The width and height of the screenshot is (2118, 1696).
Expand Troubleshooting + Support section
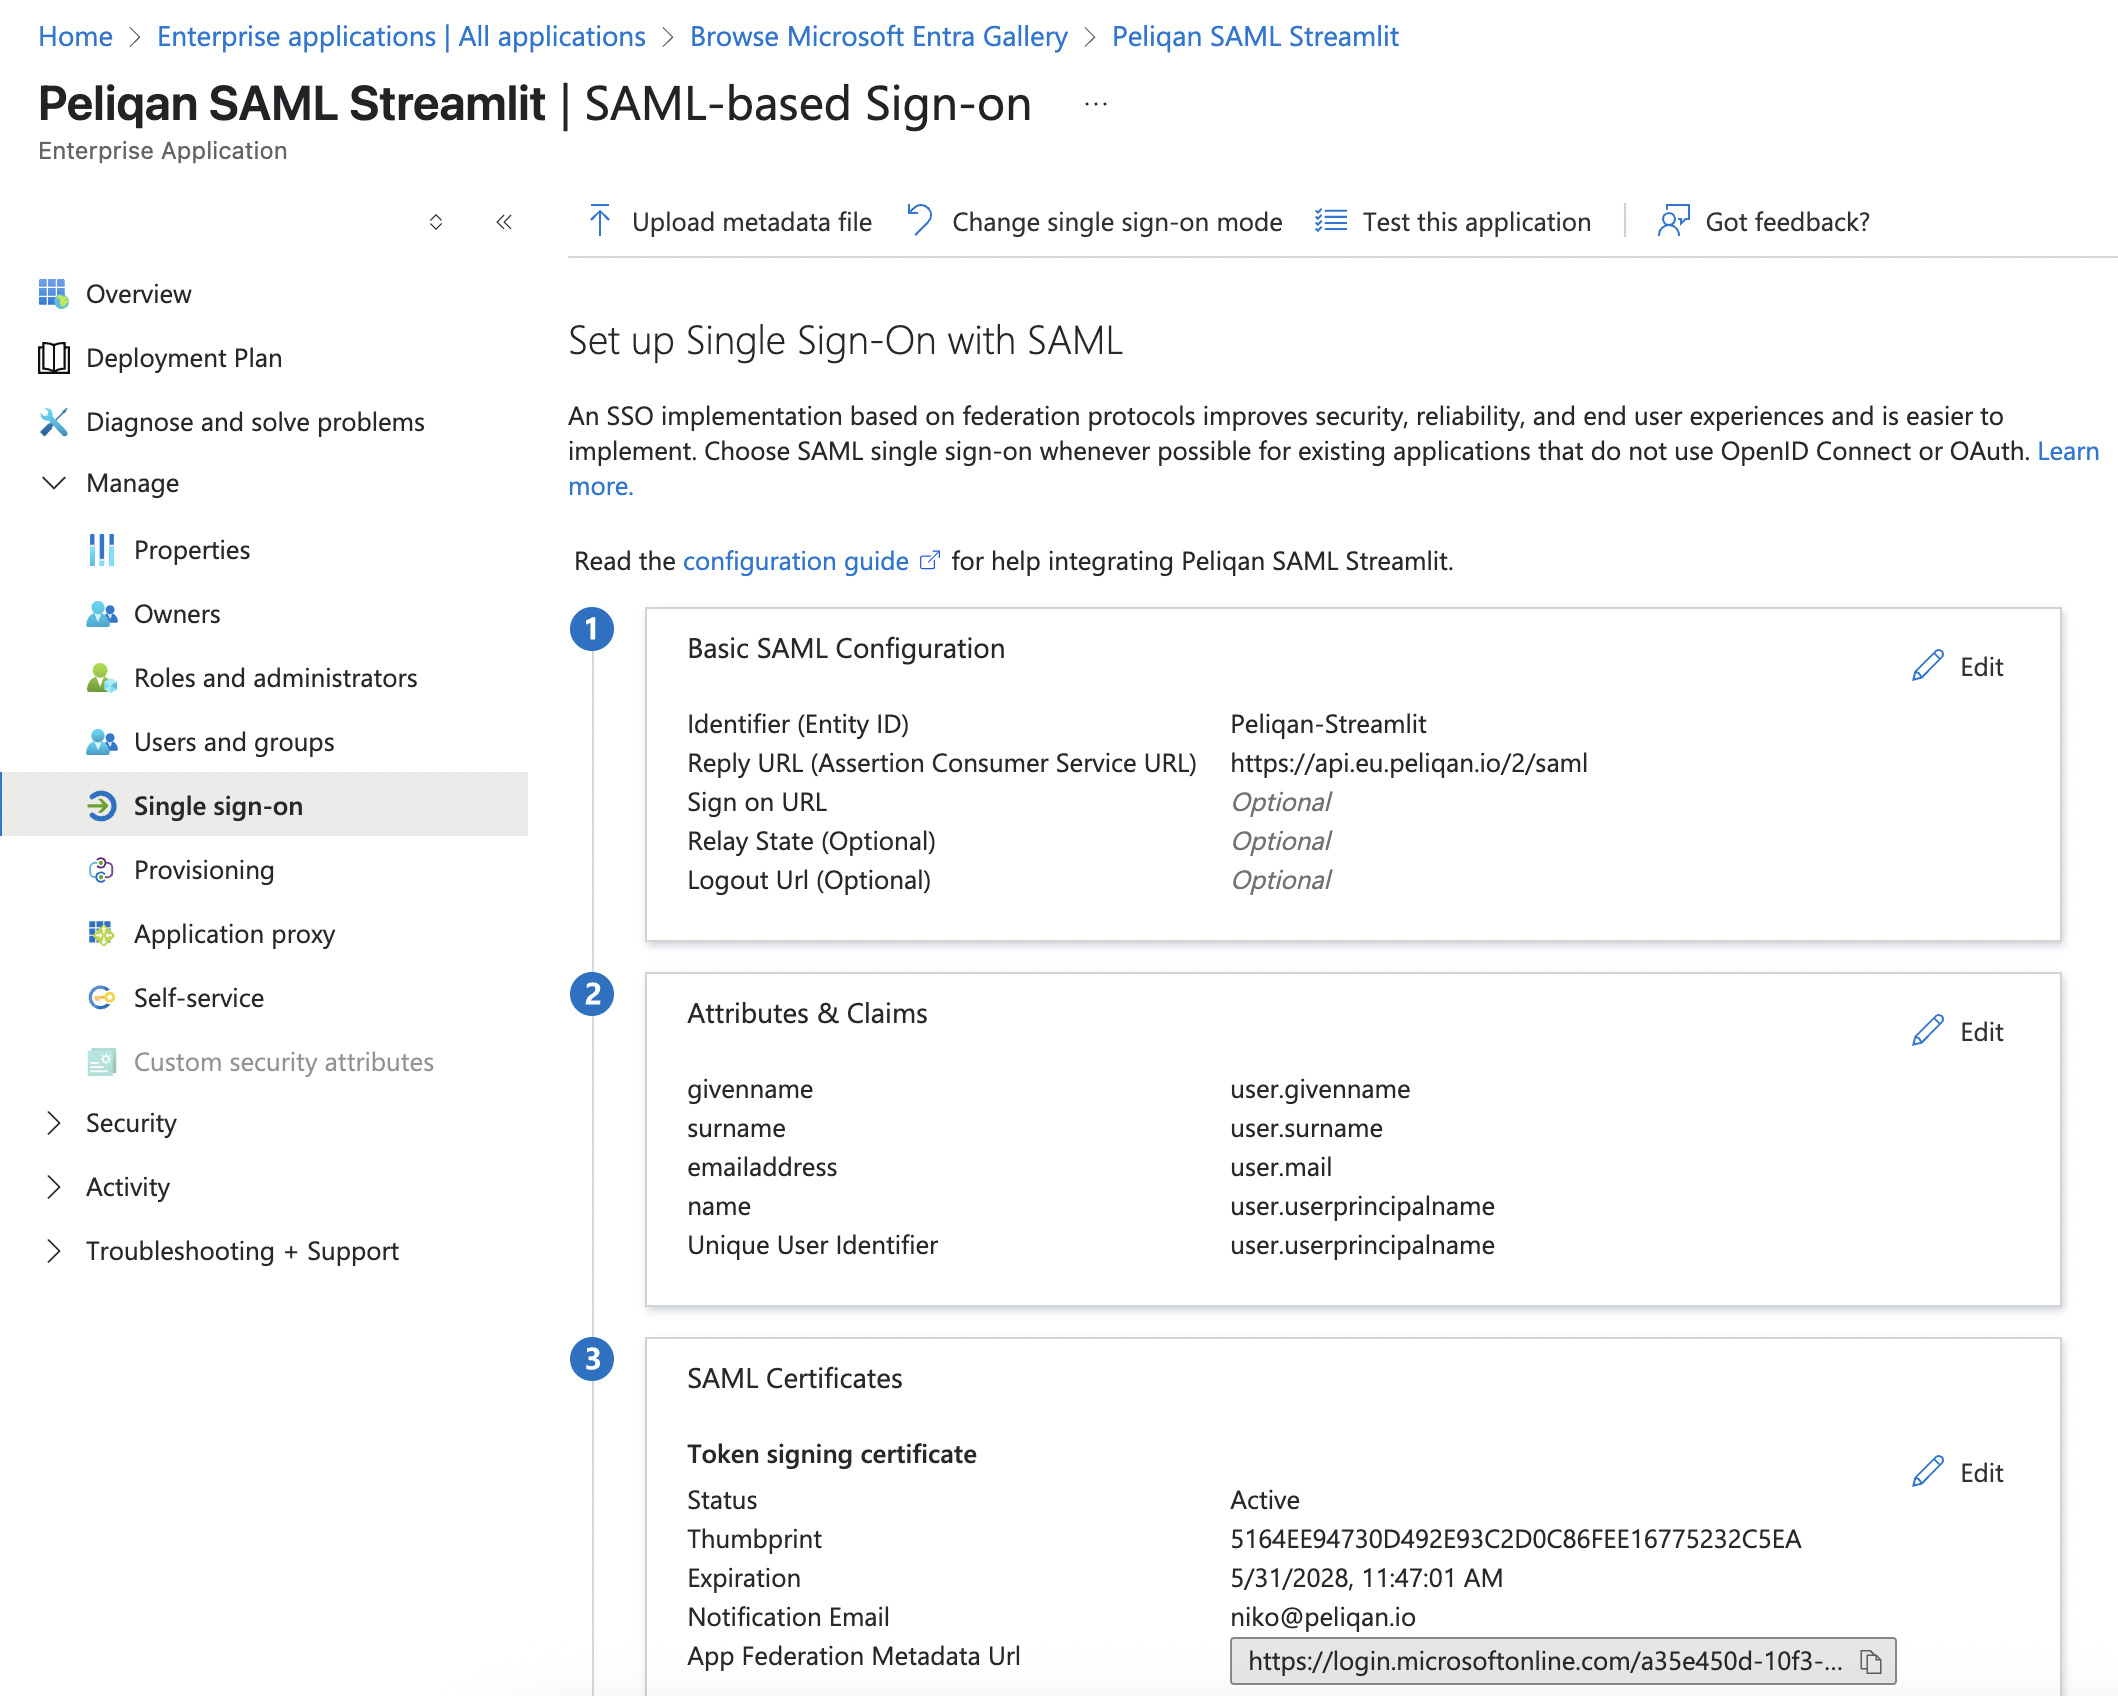point(54,1251)
